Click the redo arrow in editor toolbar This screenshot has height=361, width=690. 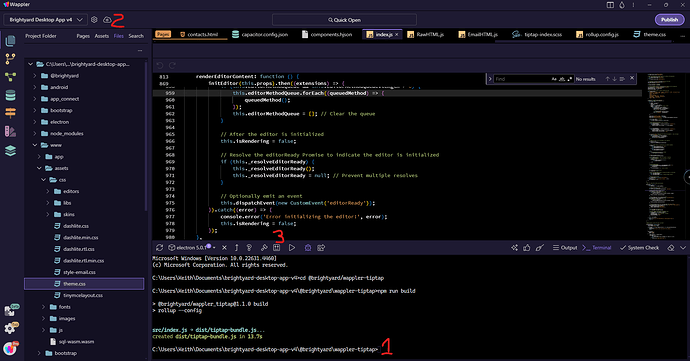point(172,66)
